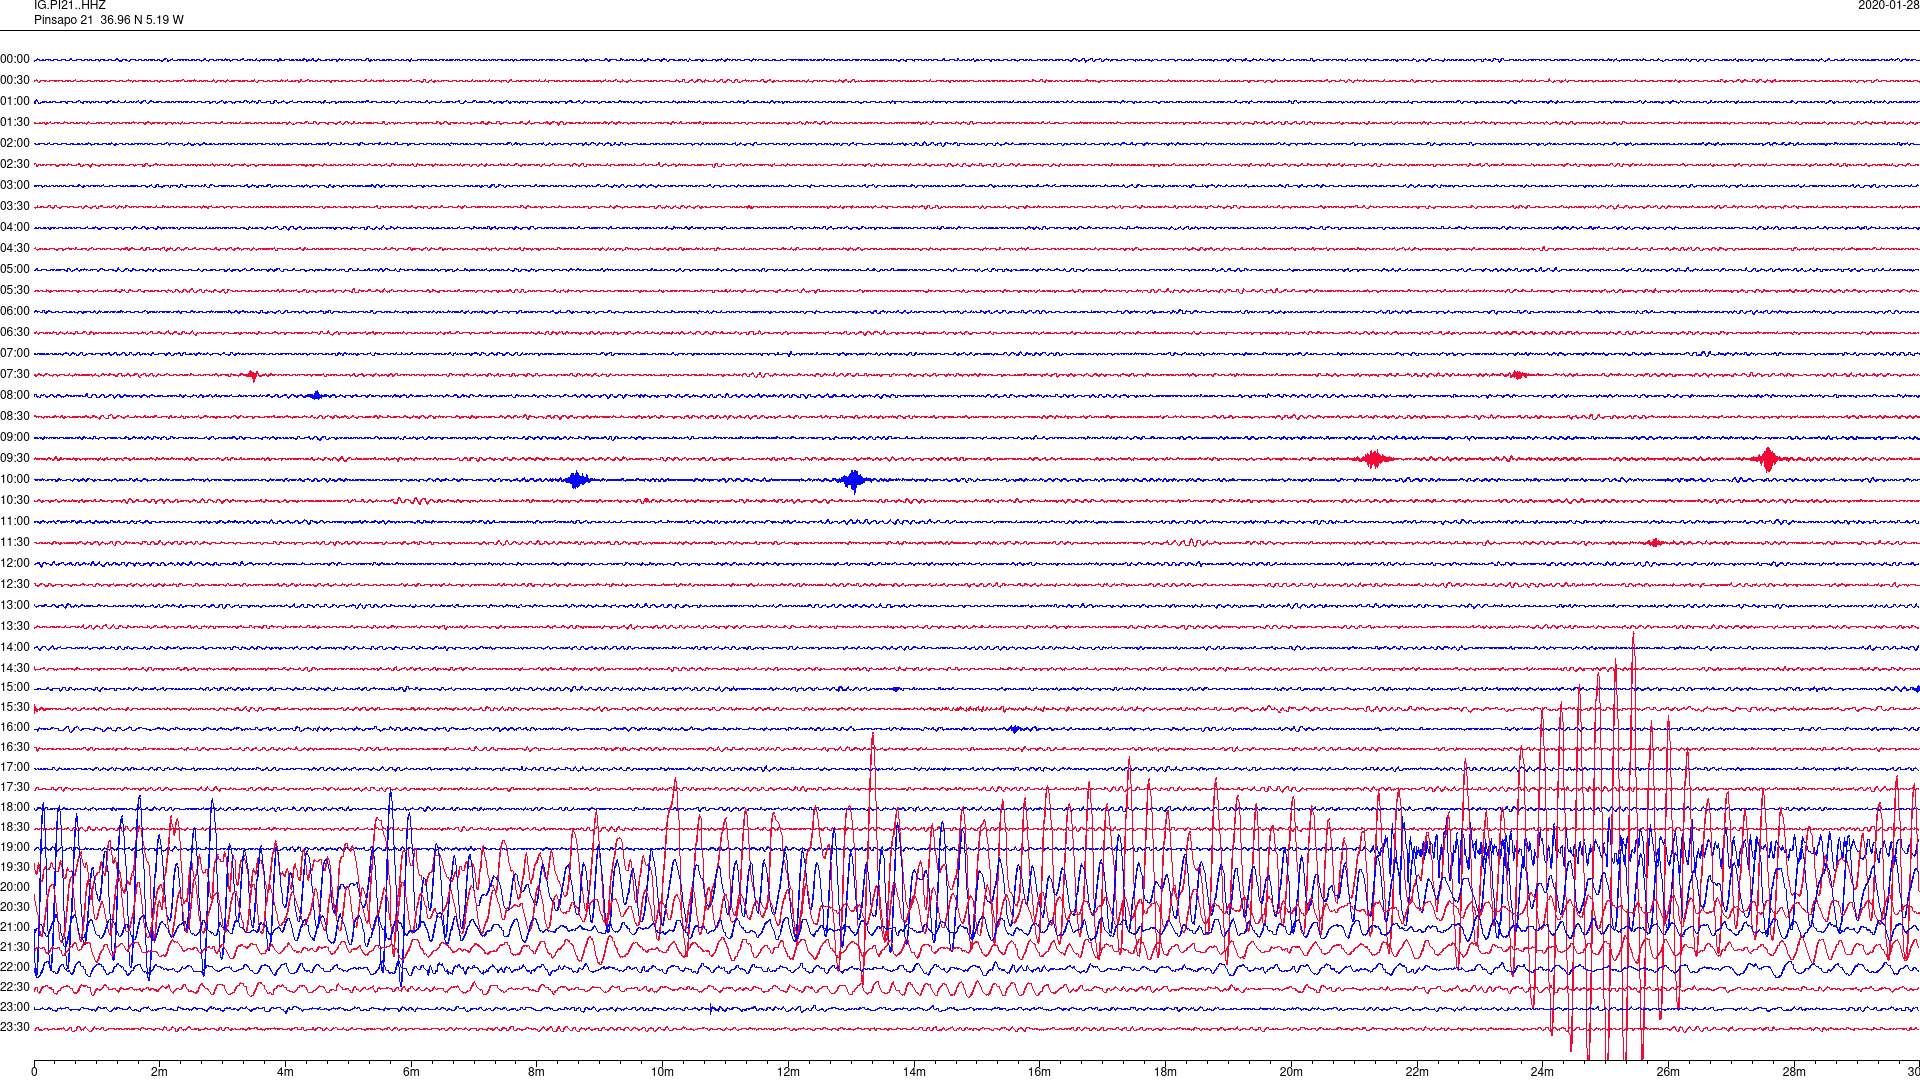Select the 10:30 trace time label
This screenshot has width=1920, height=1080.
tap(15, 501)
